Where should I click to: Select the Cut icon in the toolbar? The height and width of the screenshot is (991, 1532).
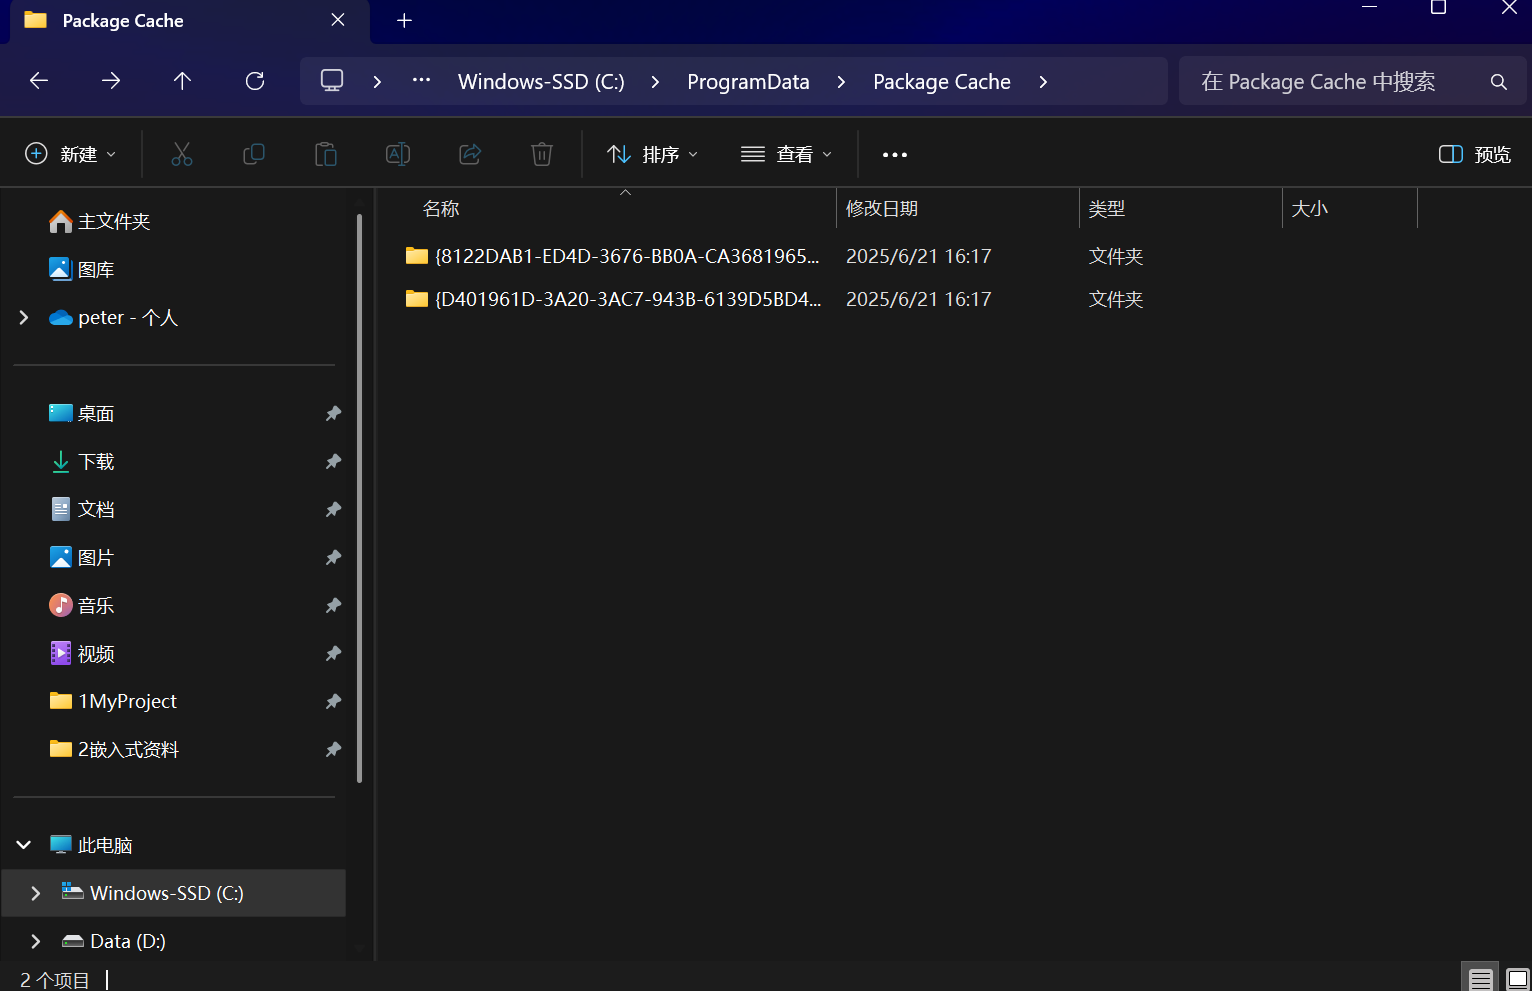pos(181,154)
